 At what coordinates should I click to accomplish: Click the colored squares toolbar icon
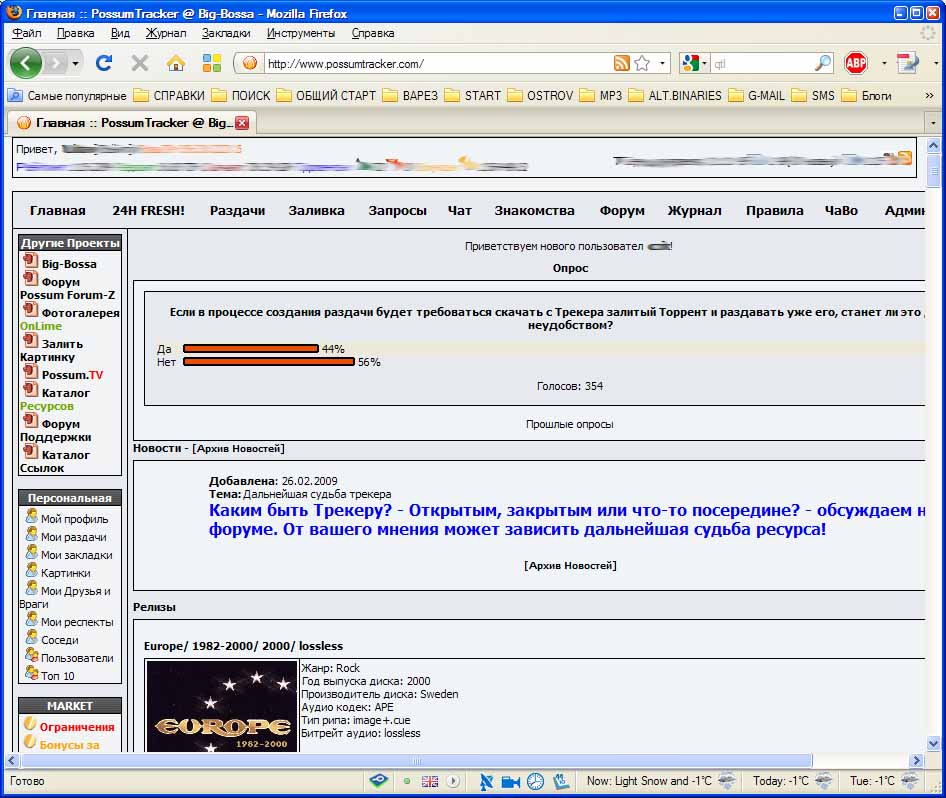tap(211, 63)
